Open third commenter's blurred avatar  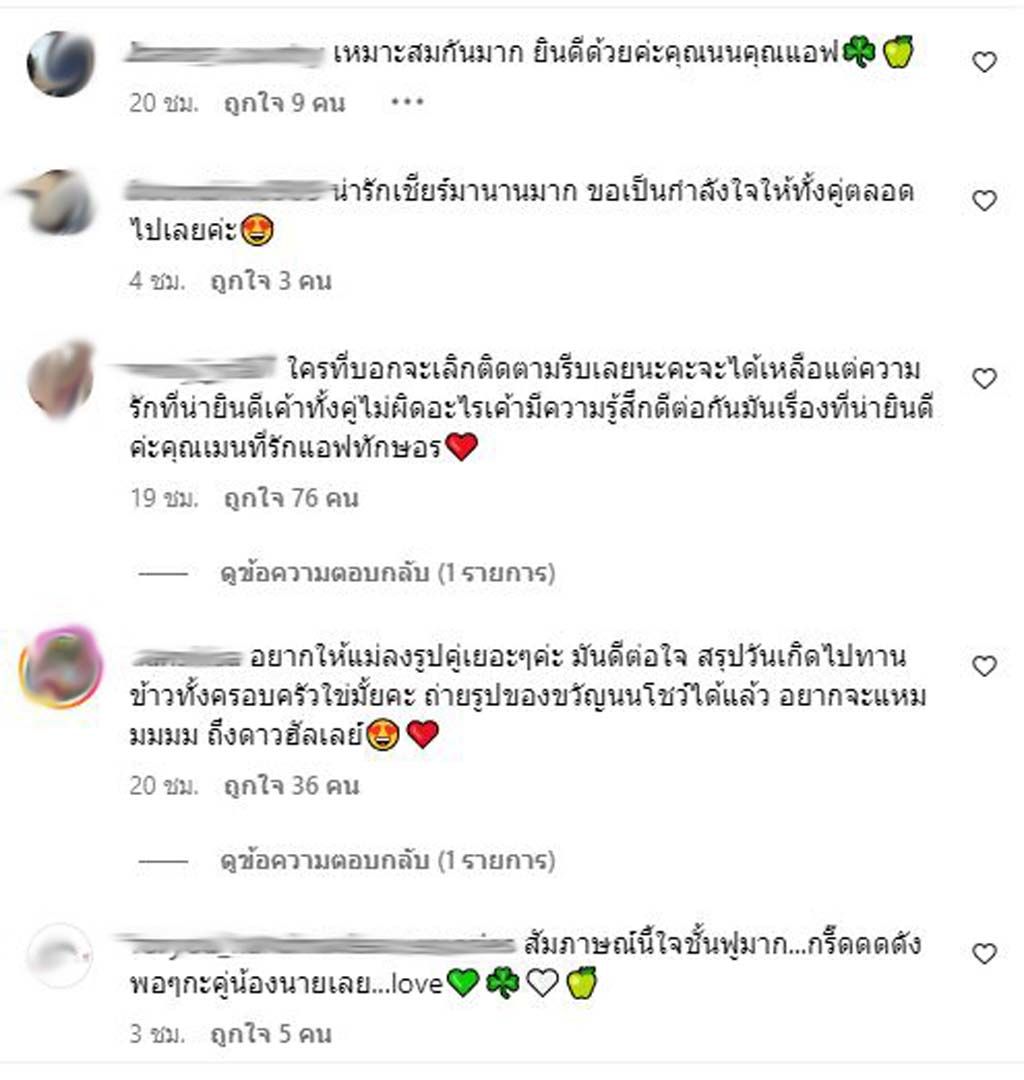tap(61, 380)
